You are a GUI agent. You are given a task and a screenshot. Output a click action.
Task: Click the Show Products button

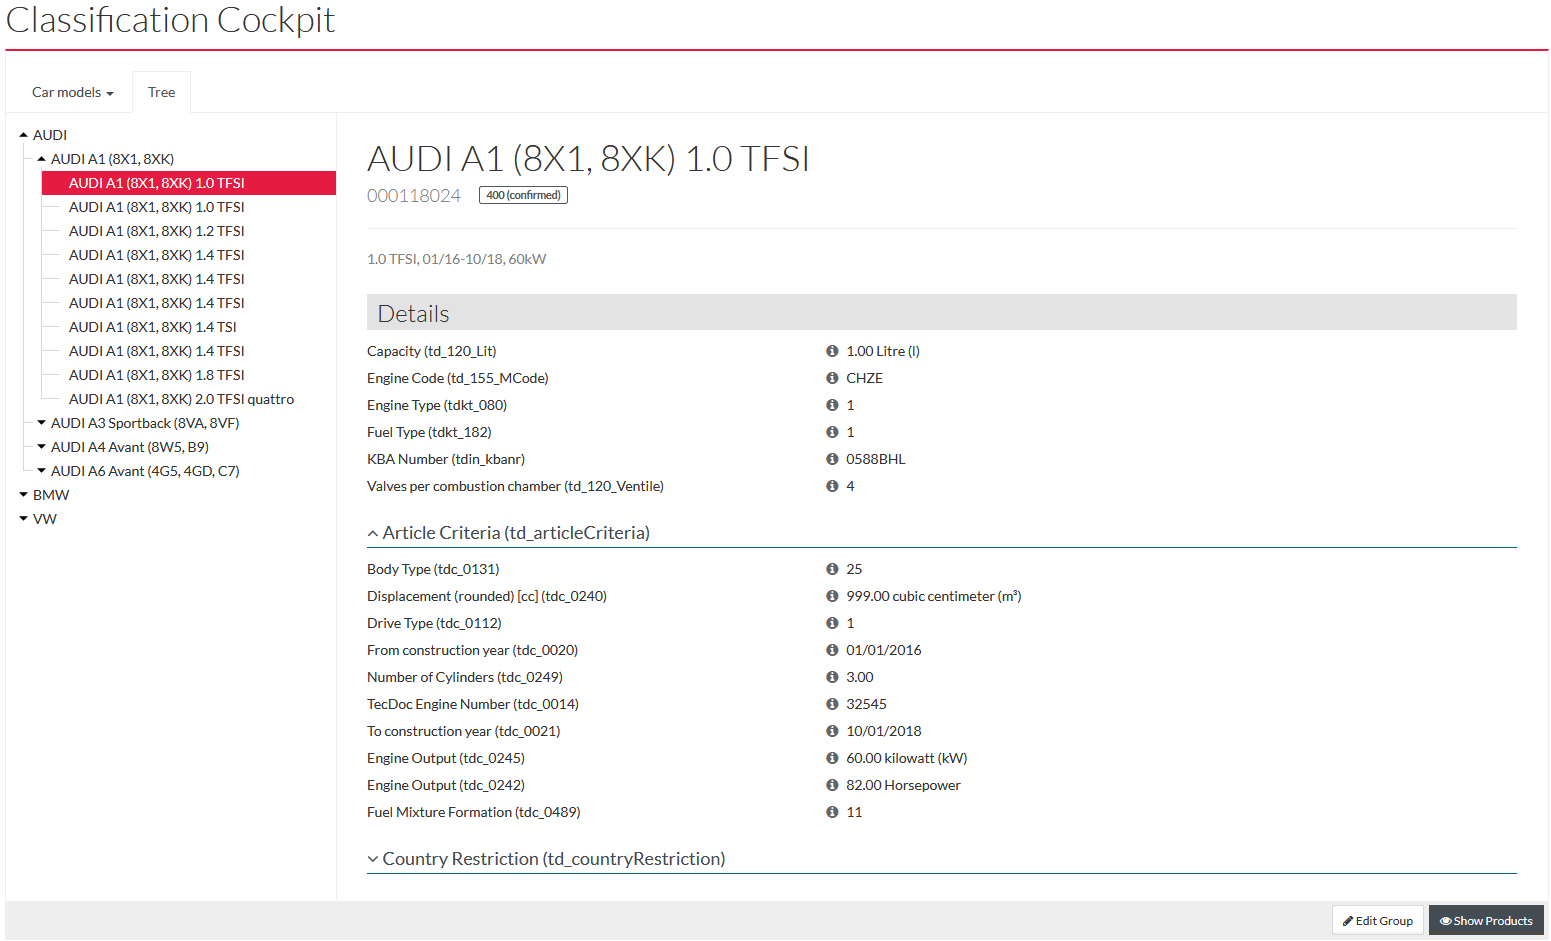click(1486, 920)
